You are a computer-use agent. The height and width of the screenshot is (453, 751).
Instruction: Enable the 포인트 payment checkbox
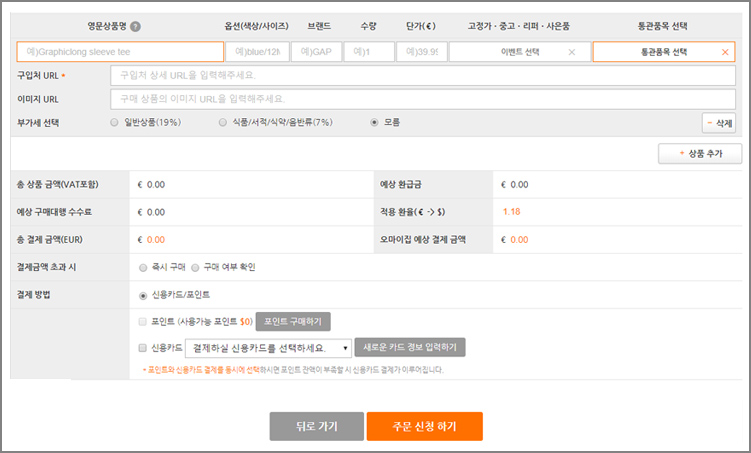pyautogui.click(x=144, y=322)
